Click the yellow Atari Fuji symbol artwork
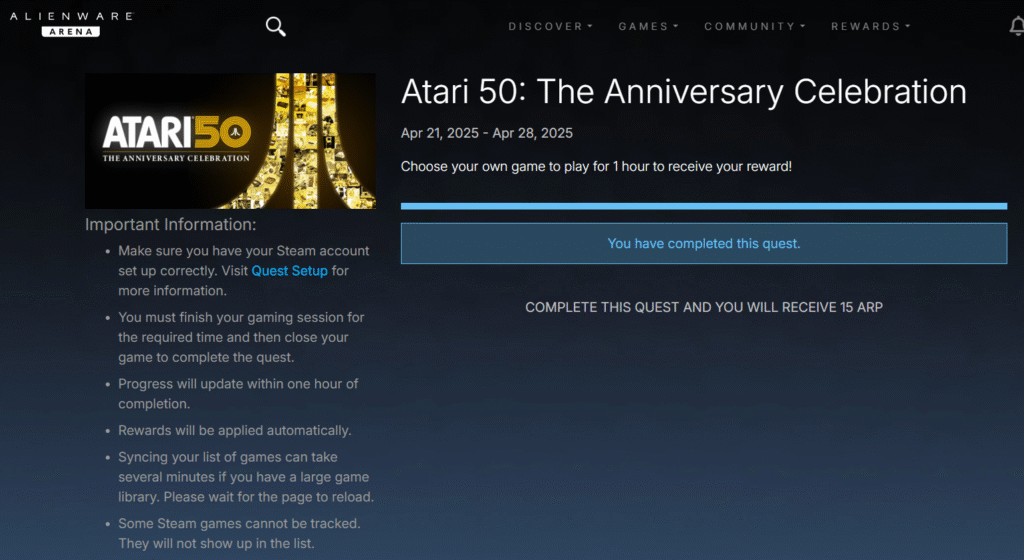1024x560 pixels. (315, 141)
